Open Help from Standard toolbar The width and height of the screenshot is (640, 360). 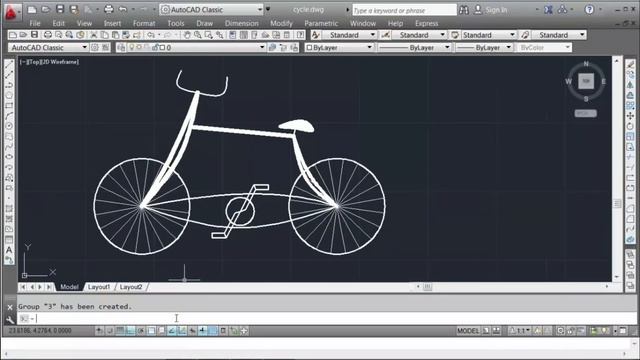[300, 35]
